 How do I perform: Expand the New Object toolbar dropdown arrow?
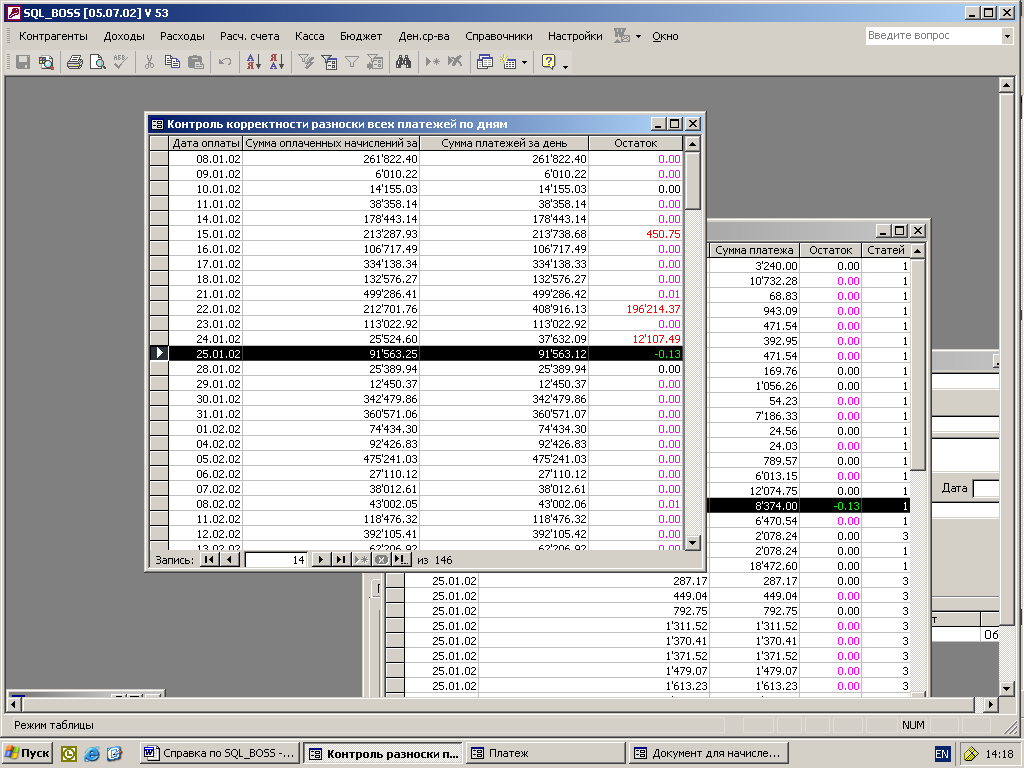tap(524, 63)
